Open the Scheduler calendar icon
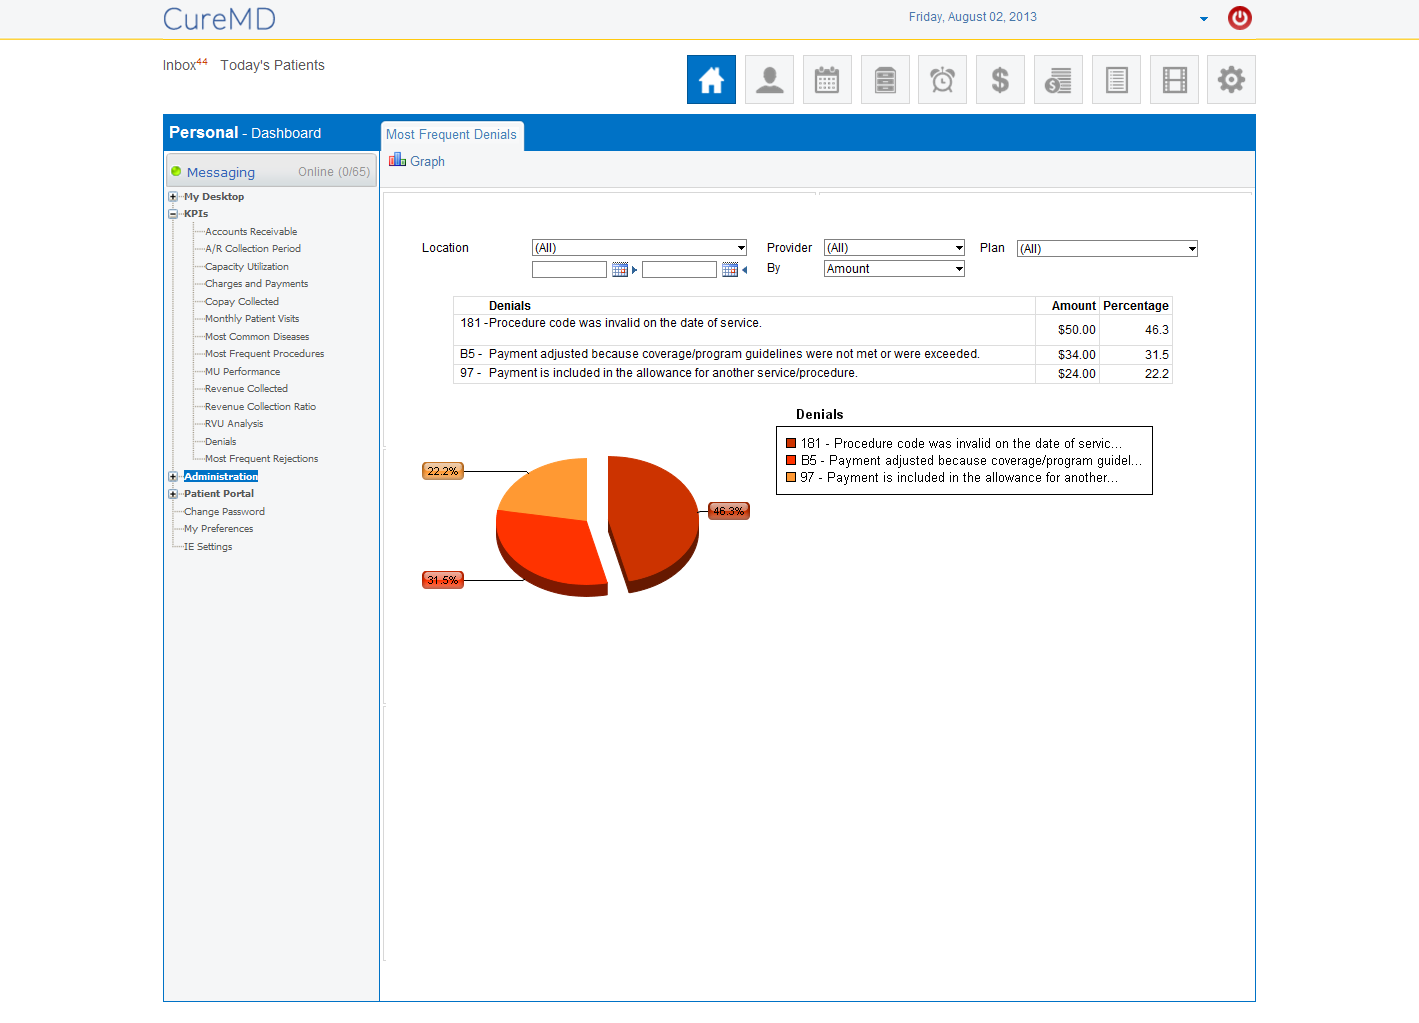 tap(827, 80)
